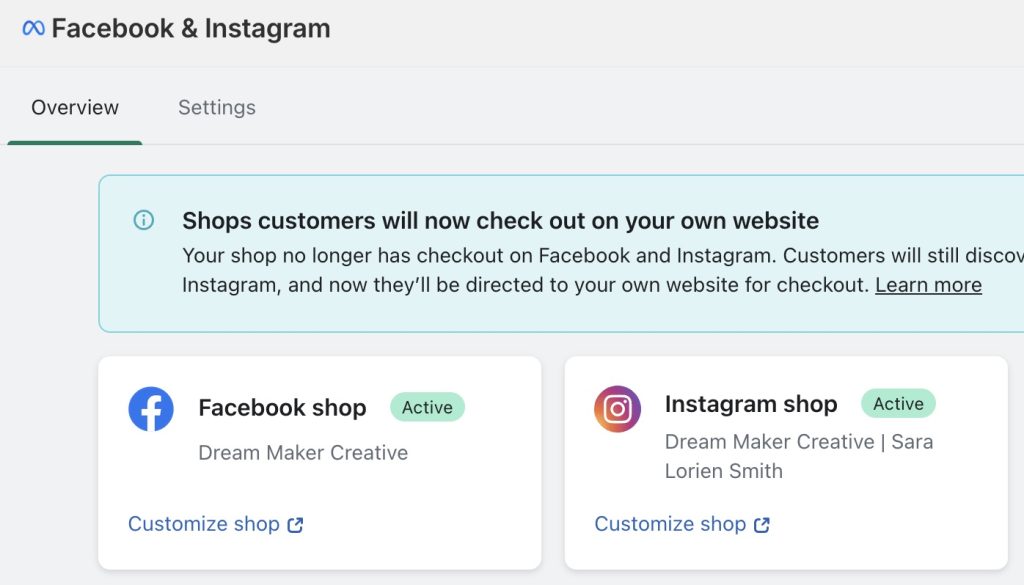Switch to the Overview tab

(74, 107)
